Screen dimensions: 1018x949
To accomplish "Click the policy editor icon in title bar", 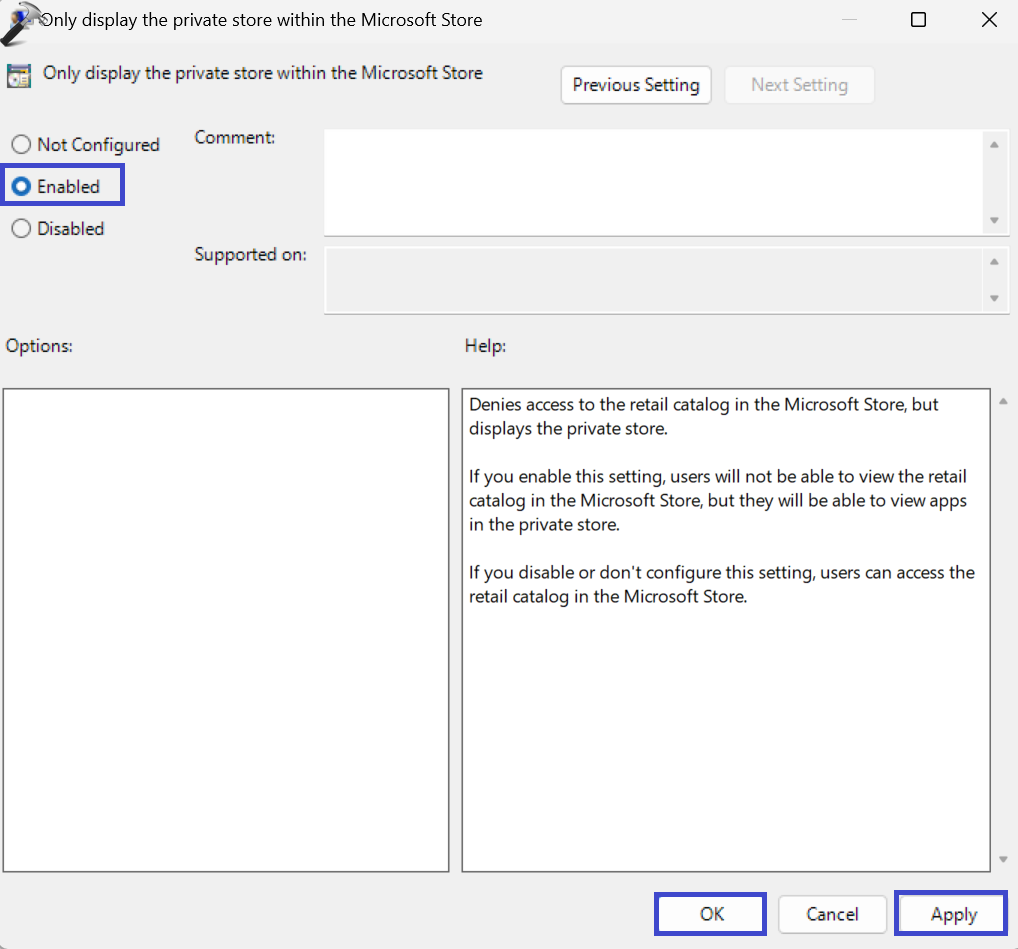I will [22, 22].
